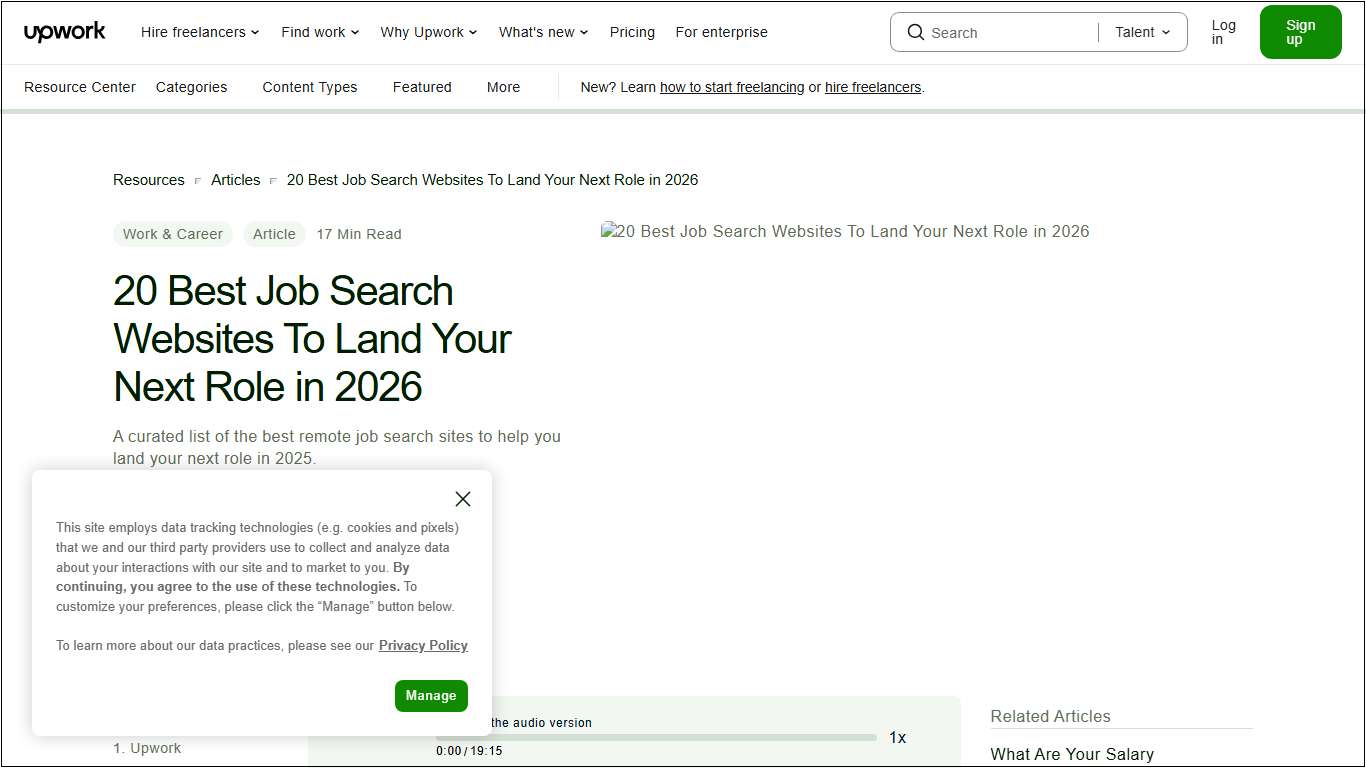Click the Manage cookie preferences button
The image size is (1366, 768).
coord(431,695)
